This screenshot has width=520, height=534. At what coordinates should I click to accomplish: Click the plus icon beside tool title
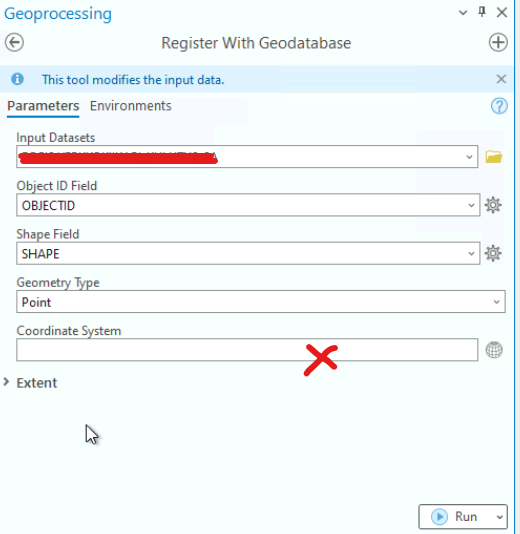pyautogui.click(x=498, y=43)
